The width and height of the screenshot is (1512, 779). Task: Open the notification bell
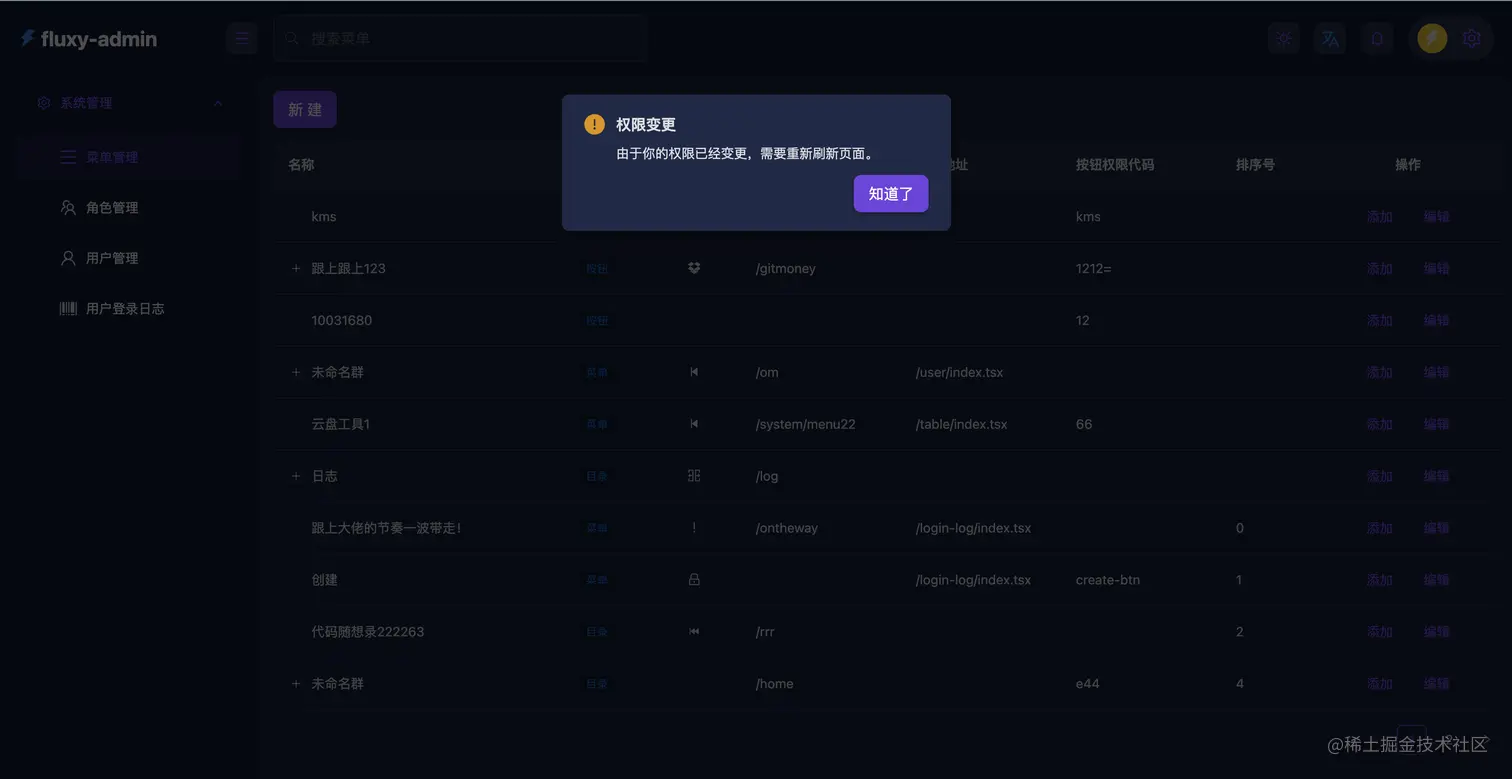coord(1377,39)
